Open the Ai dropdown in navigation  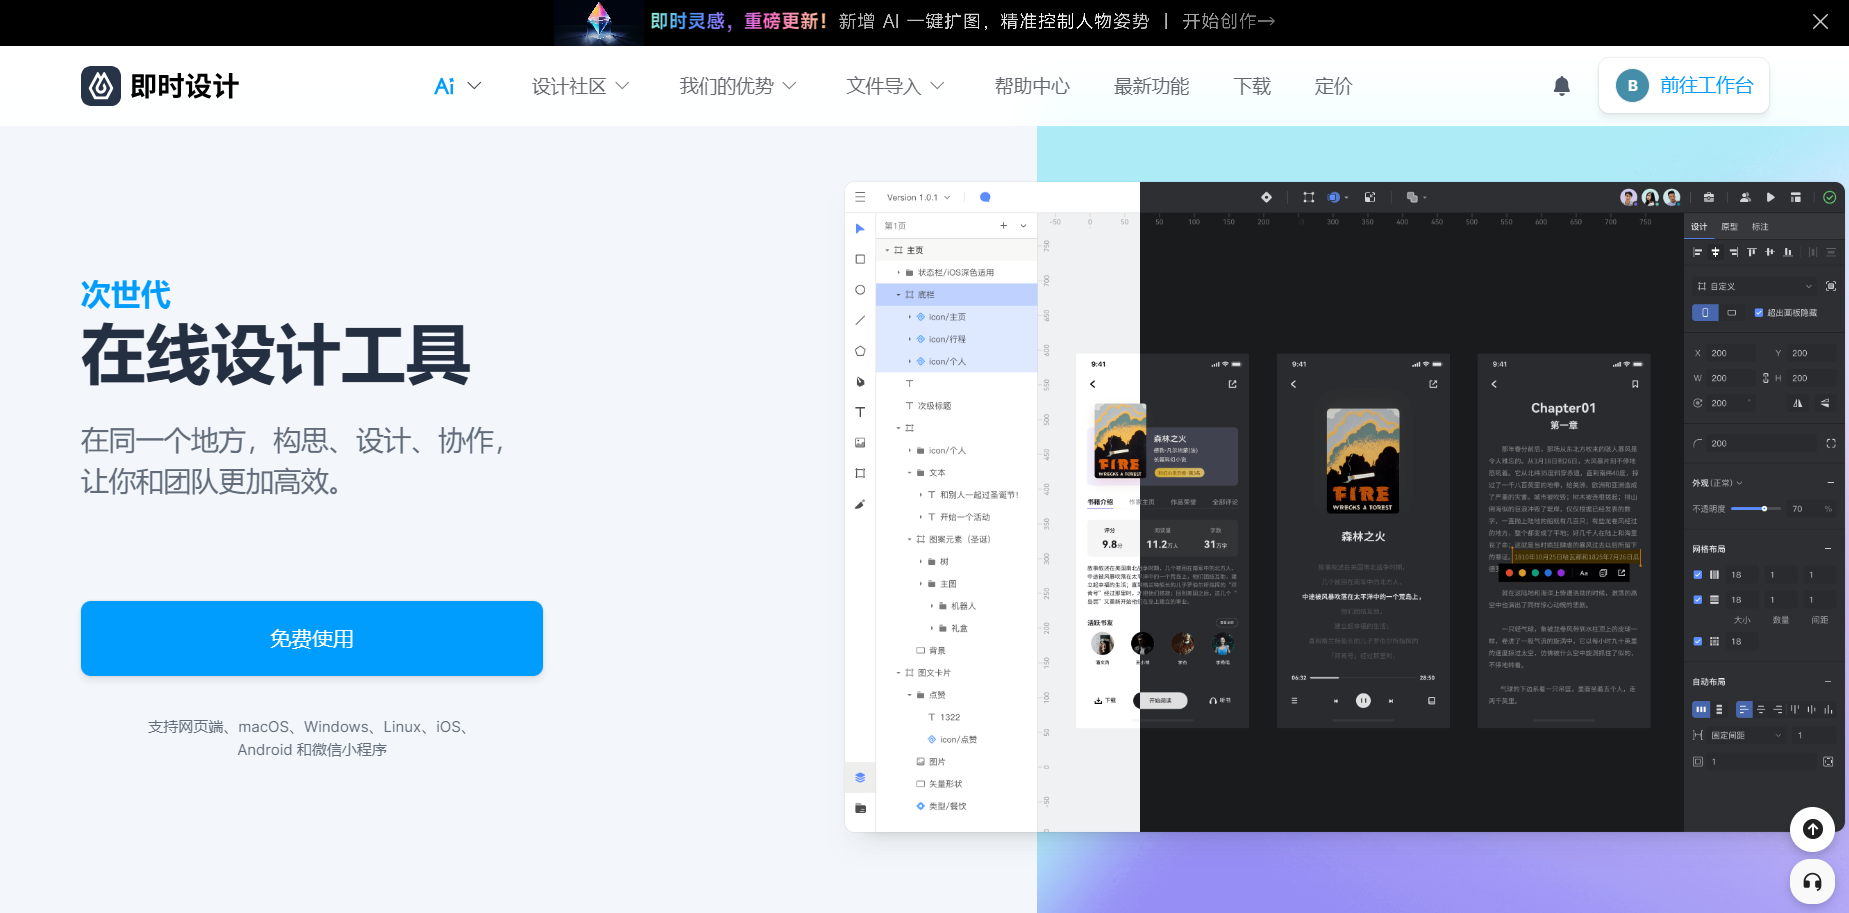457,86
